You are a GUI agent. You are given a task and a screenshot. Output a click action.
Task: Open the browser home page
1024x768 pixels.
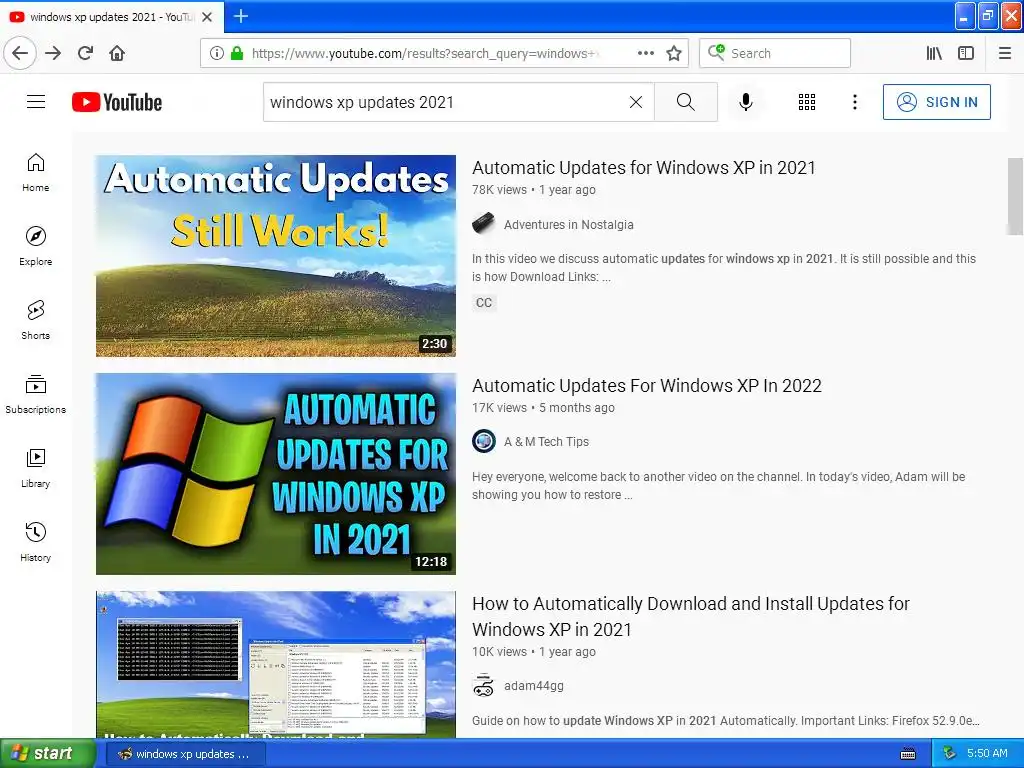click(x=117, y=53)
